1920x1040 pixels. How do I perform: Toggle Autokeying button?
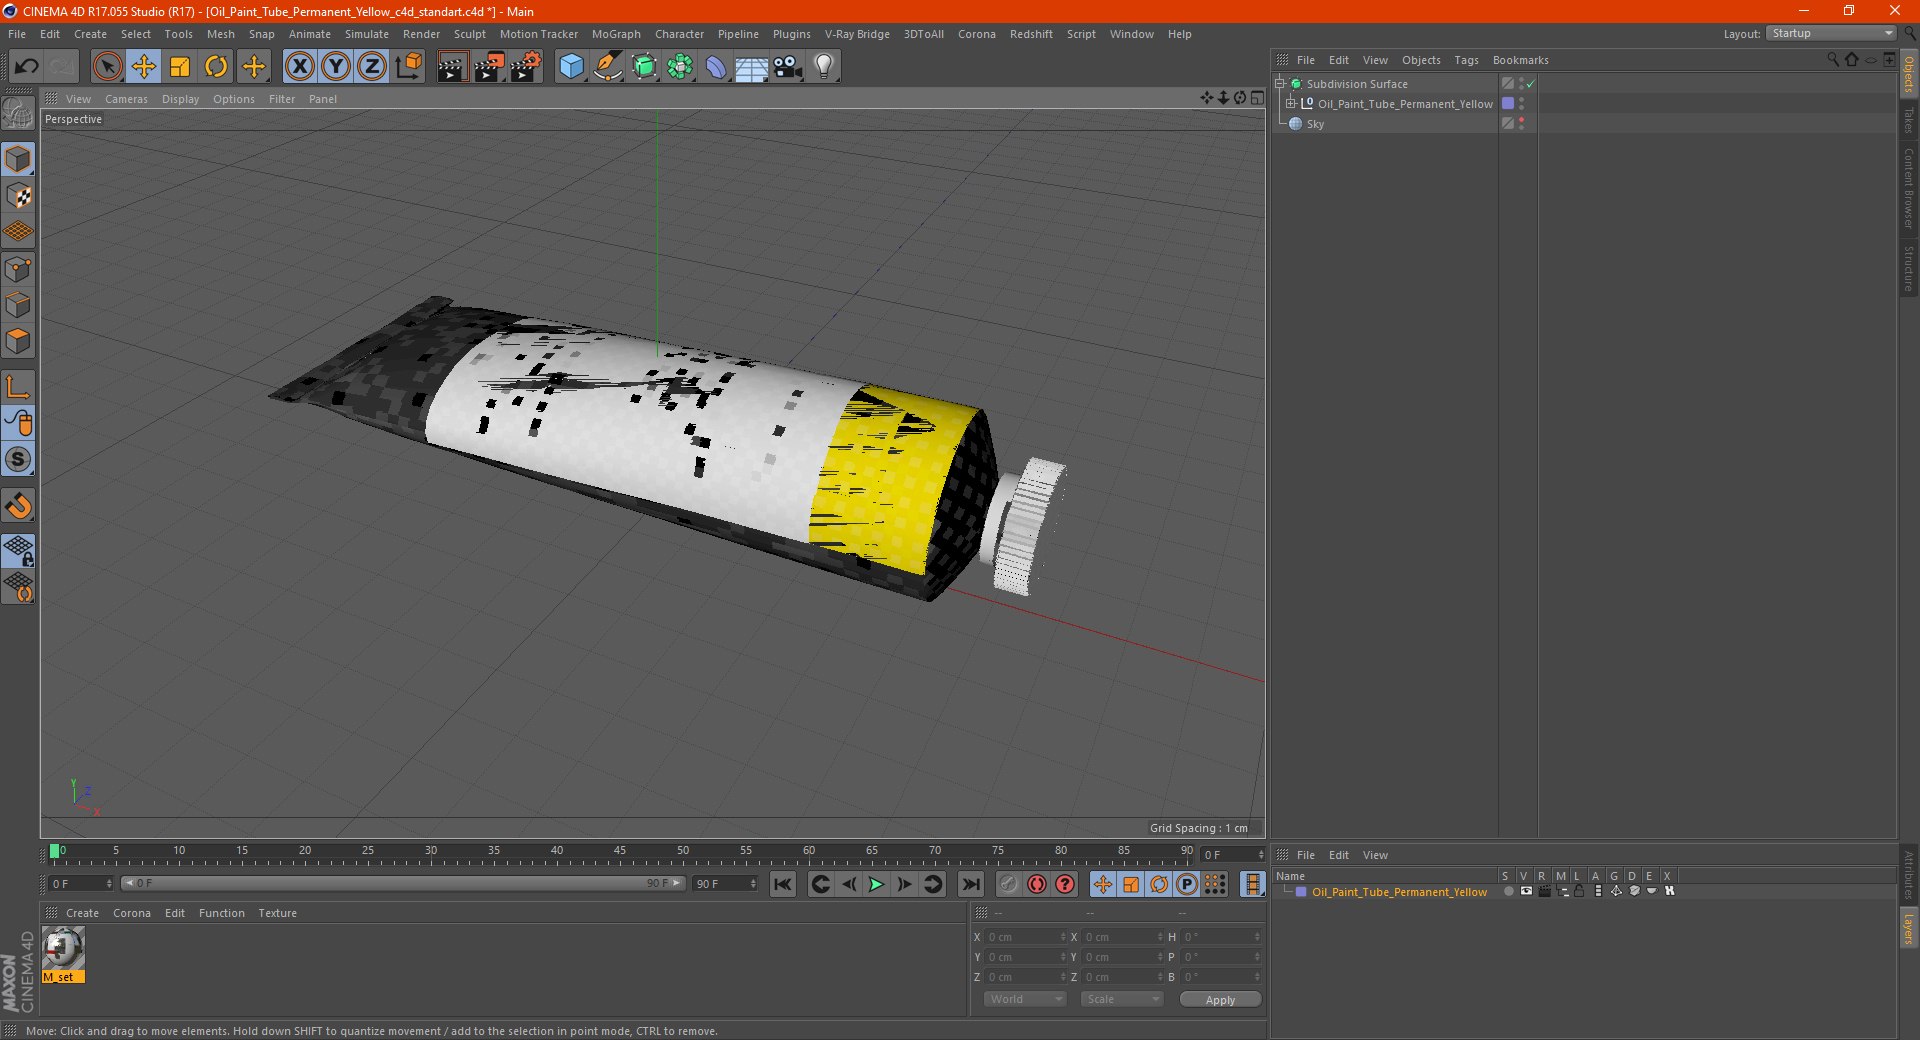tap(1037, 884)
